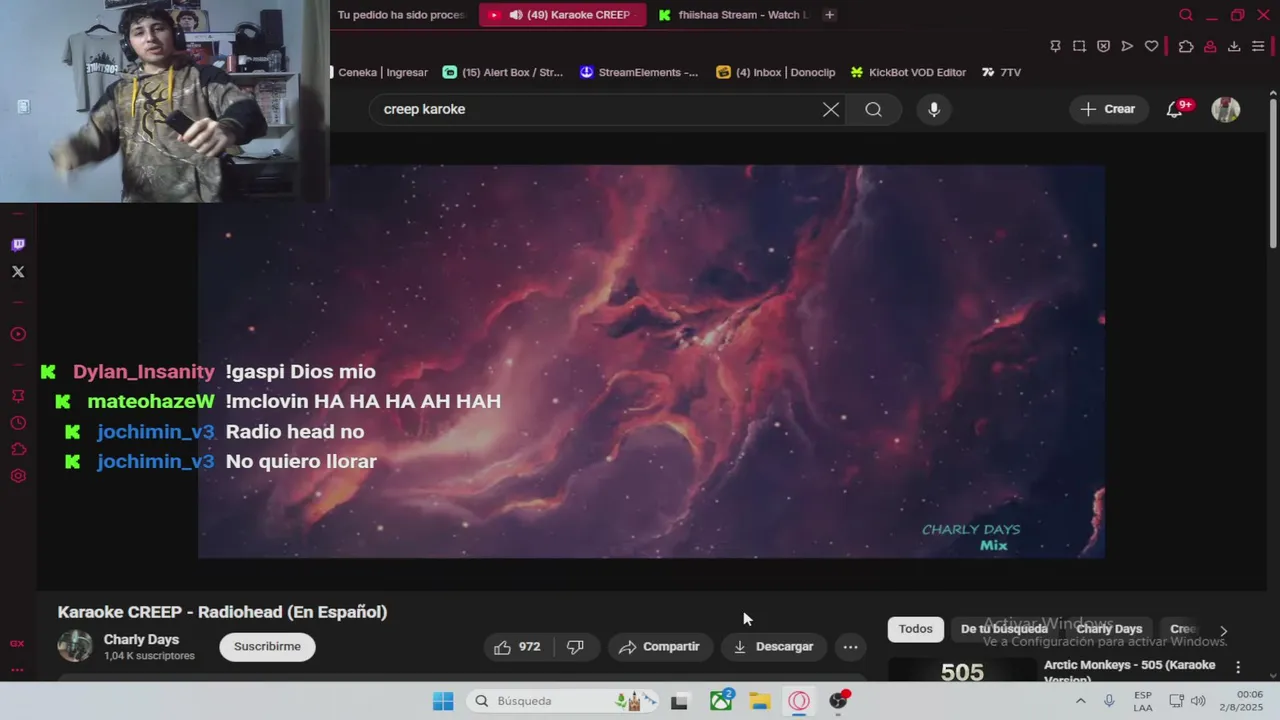Bookmark page with the heart icon
Screen dimensions: 1280x720
(x=1151, y=46)
